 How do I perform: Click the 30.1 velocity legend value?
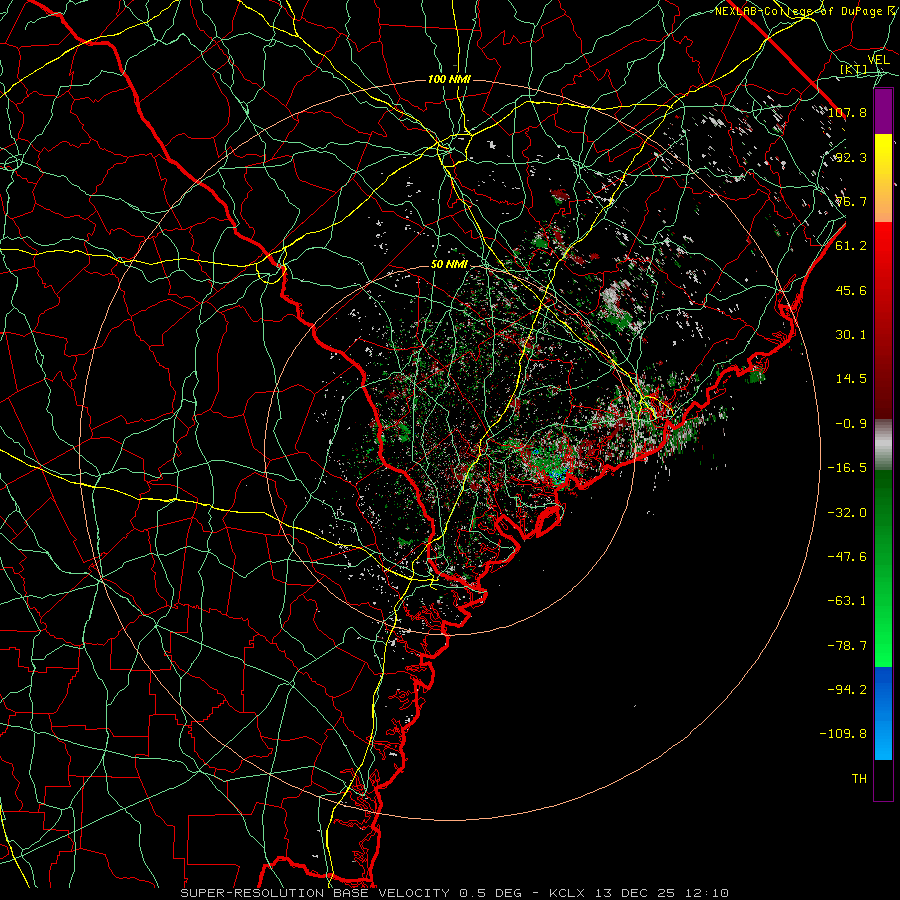(x=851, y=335)
